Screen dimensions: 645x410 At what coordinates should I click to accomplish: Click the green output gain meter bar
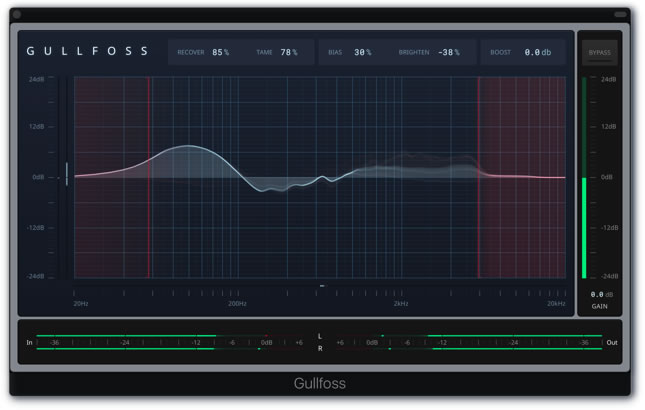584,228
